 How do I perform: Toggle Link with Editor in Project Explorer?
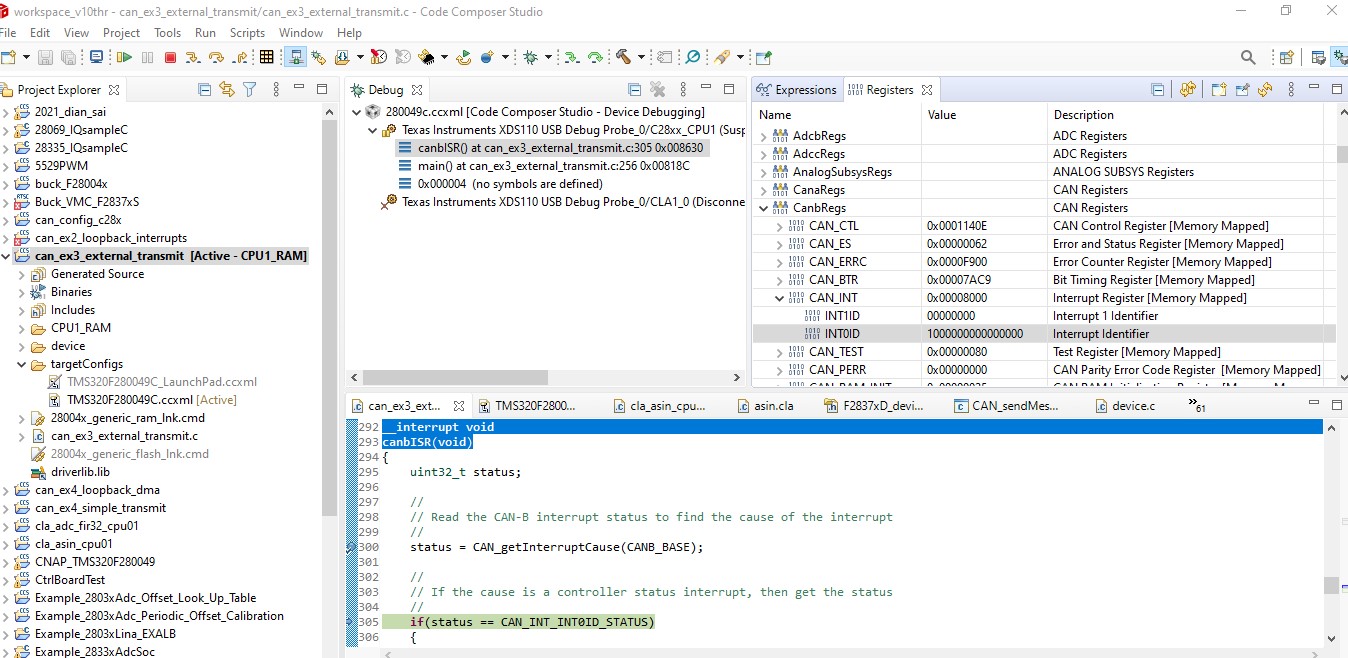(227, 89)
